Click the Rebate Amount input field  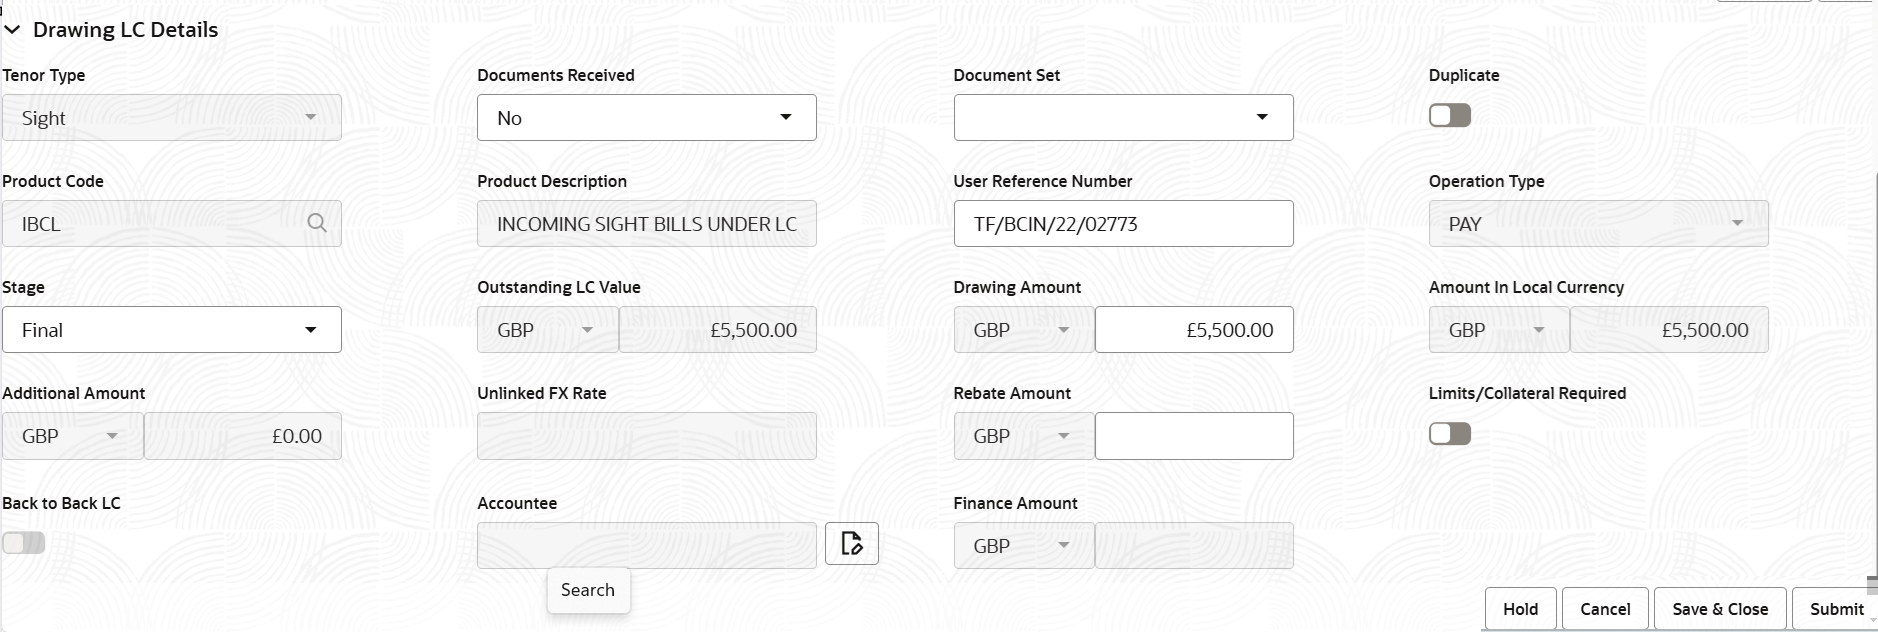click(1193, 436)
